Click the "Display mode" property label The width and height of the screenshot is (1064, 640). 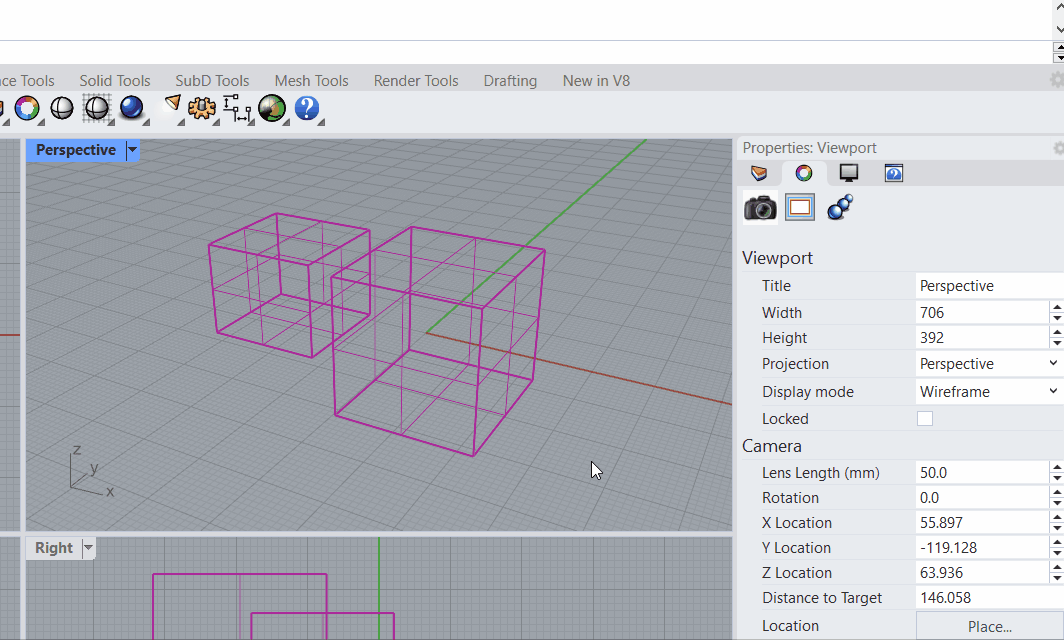pos(808,392)
